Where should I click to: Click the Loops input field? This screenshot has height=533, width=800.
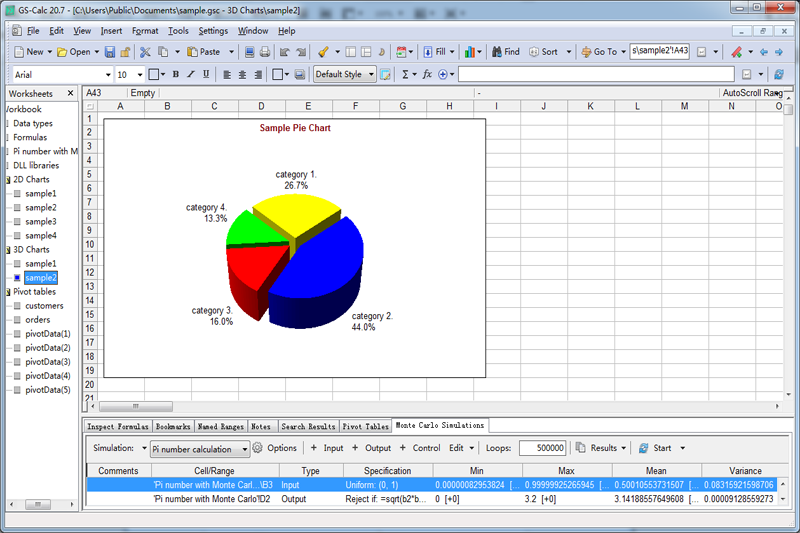542,448
